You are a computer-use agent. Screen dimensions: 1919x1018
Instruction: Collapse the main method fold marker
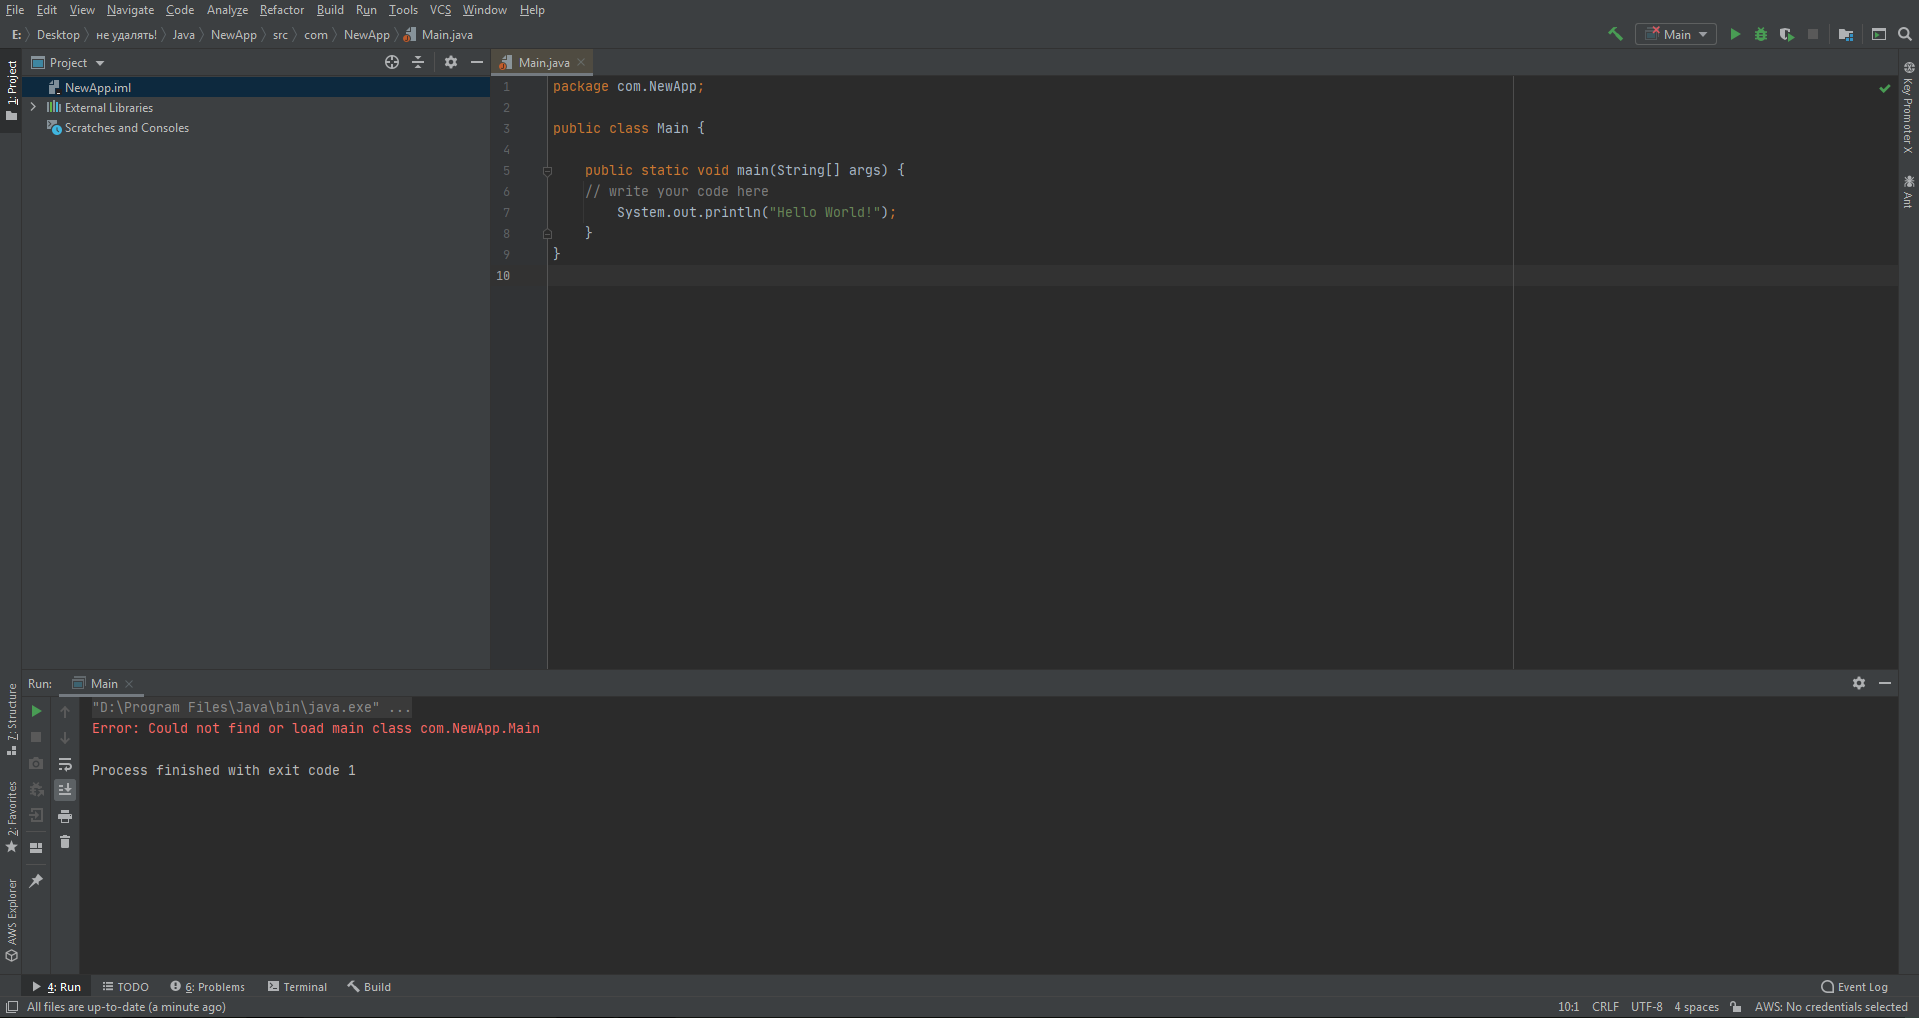point(547,171)
